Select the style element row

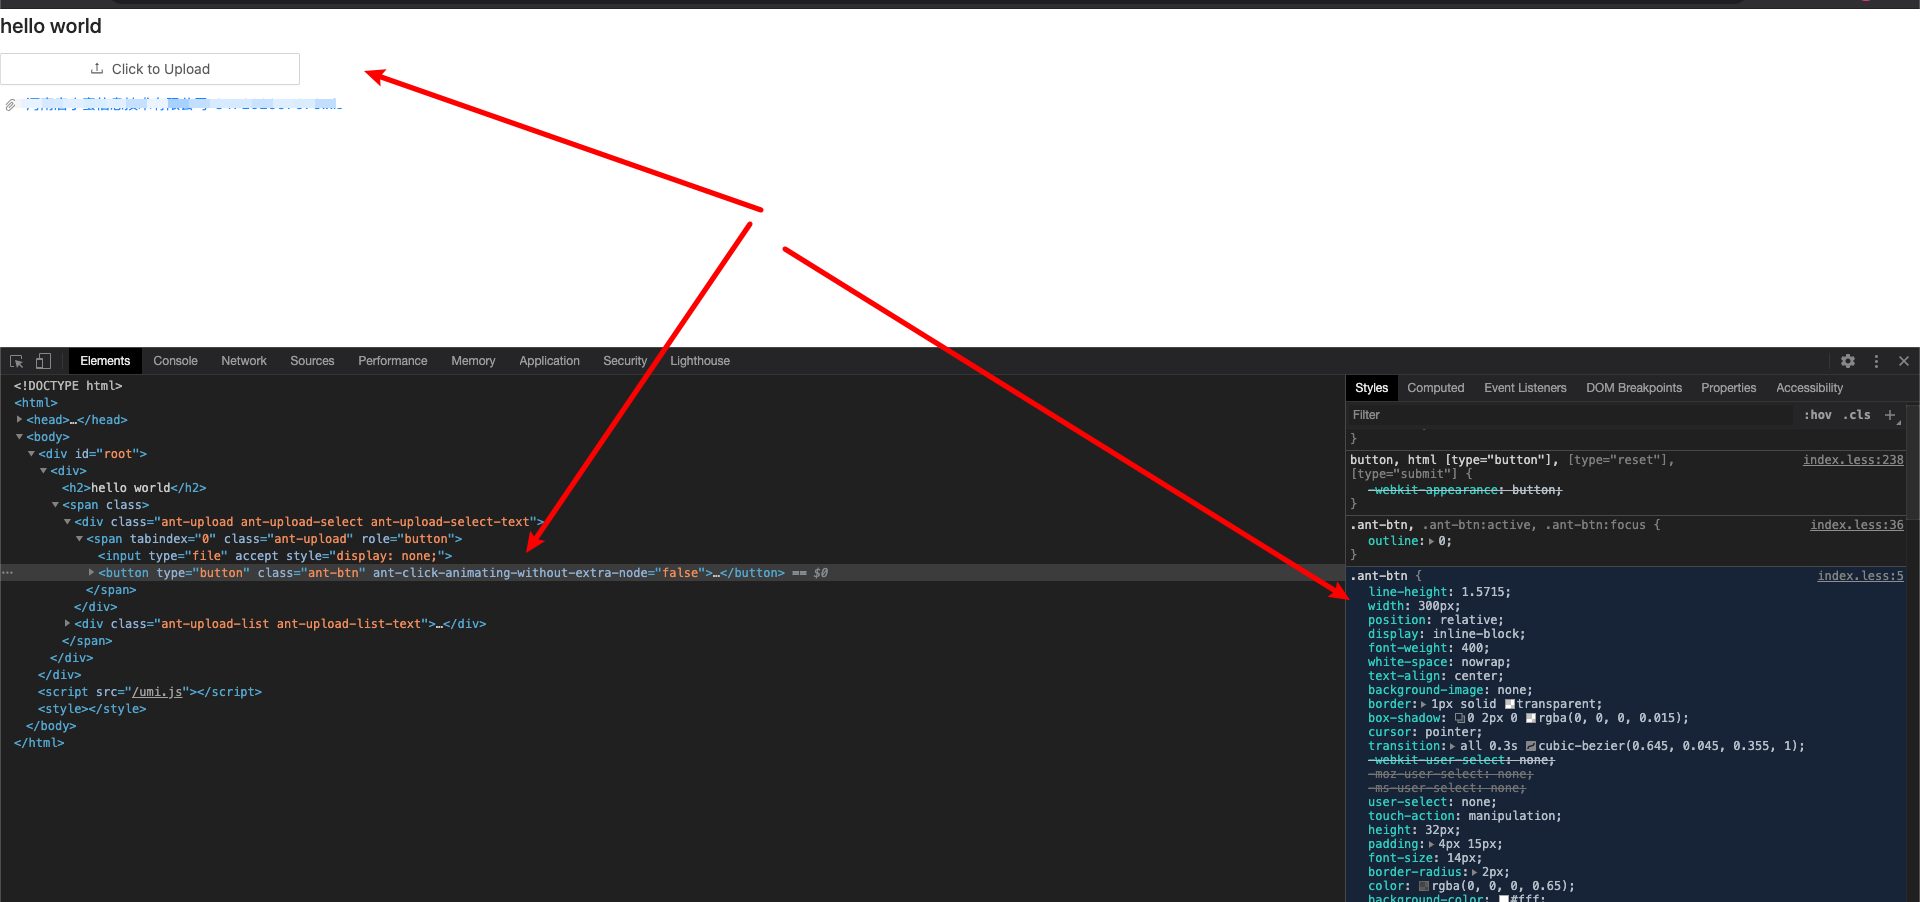92,709
